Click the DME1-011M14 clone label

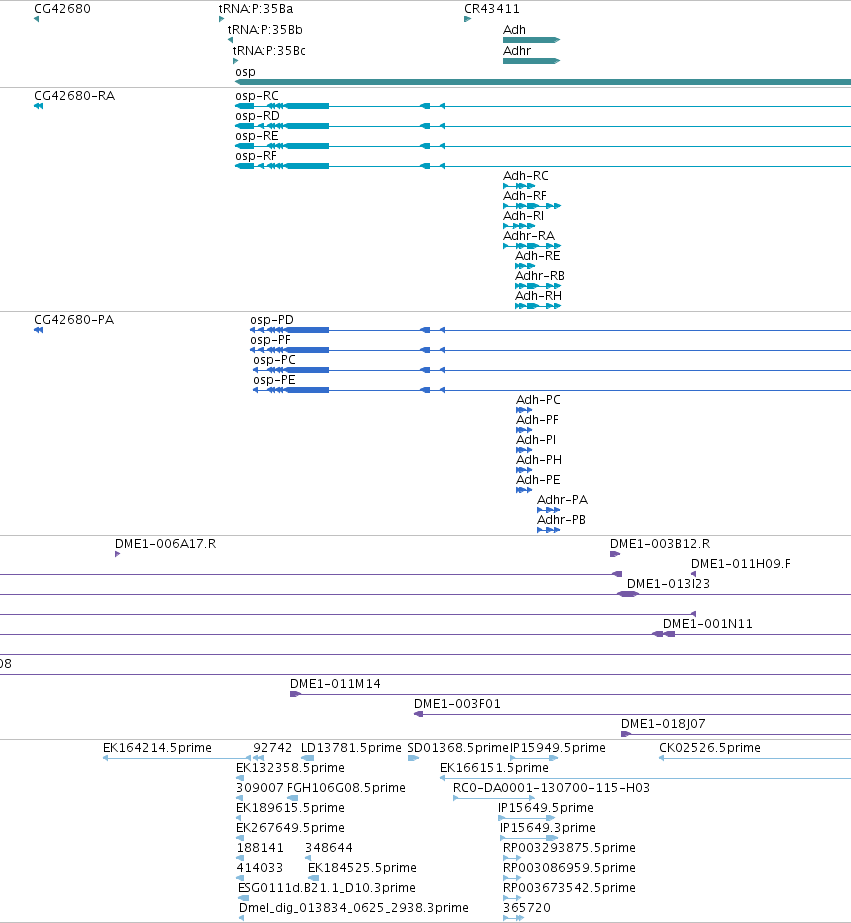click(x=335, y=685)
